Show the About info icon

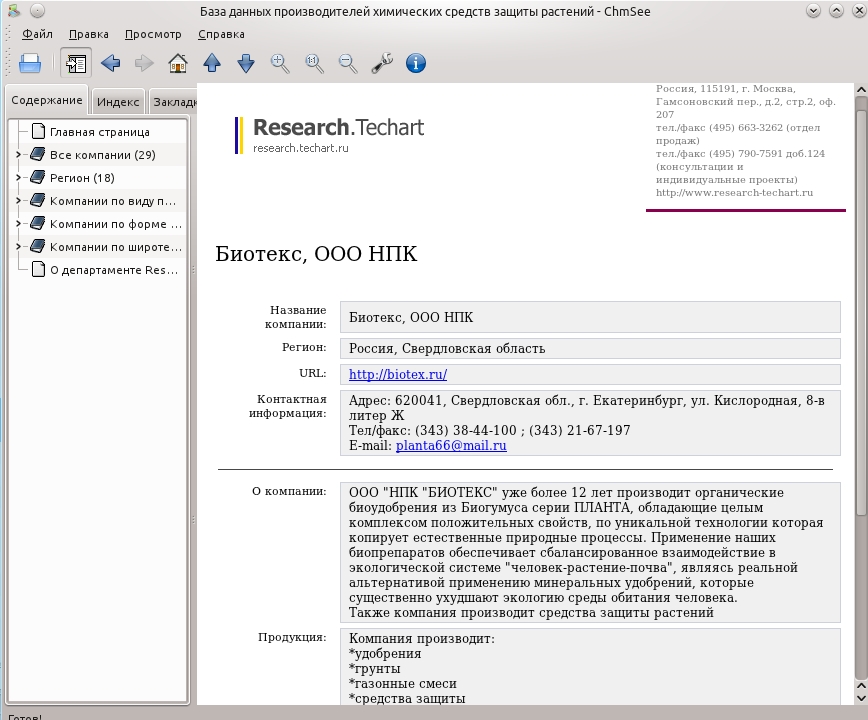(x=416, y=63)
